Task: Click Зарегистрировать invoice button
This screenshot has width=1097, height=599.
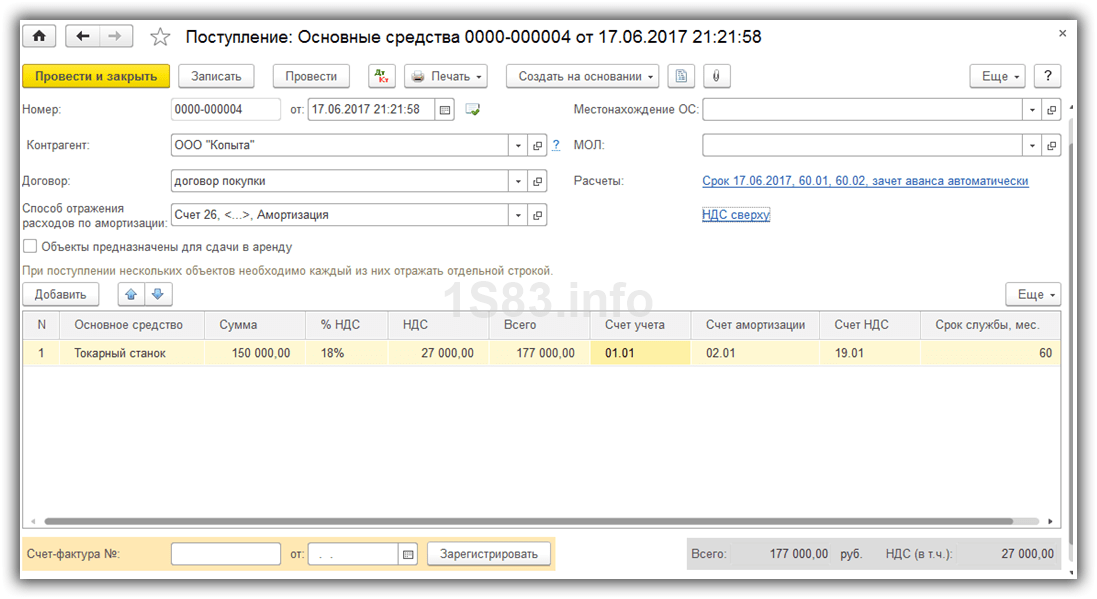Action: pyautogui.click(x=488, y=554)
